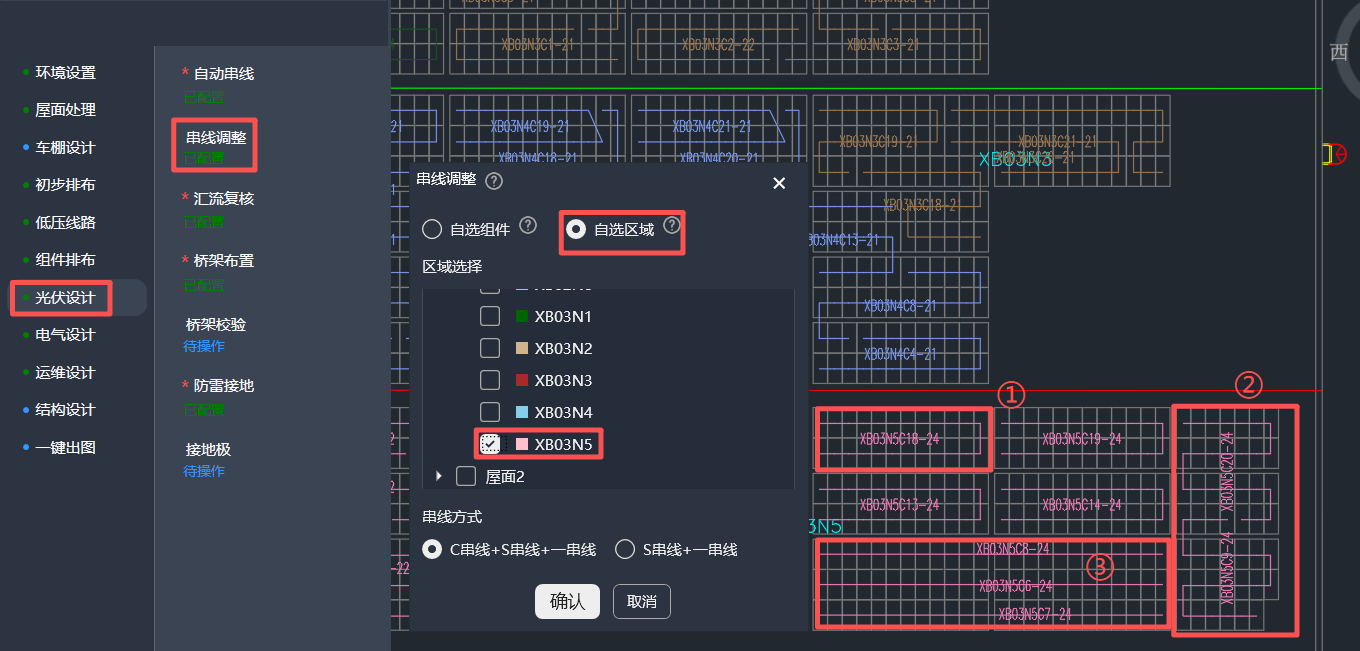Open 光伏设计 in the left sidebar
The height and width of the screenshot is (651, 1360).
click(x=65, y=298)
